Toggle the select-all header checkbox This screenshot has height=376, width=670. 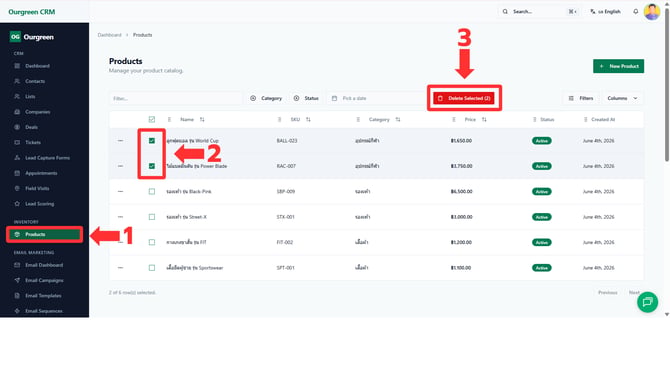click(152, 120)
